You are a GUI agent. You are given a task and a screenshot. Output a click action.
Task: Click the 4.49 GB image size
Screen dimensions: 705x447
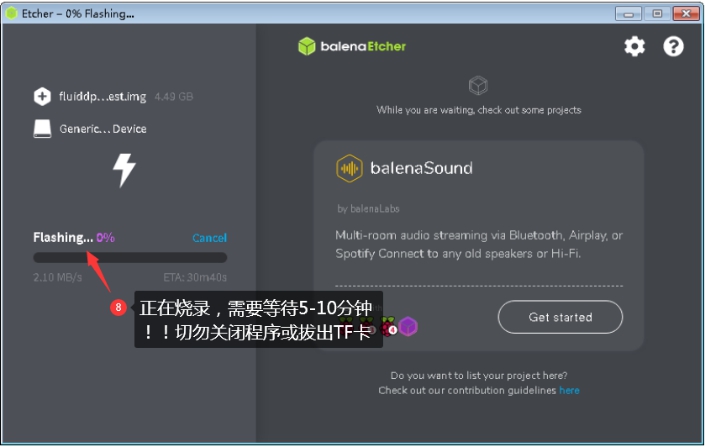click(x=174, y=97)
